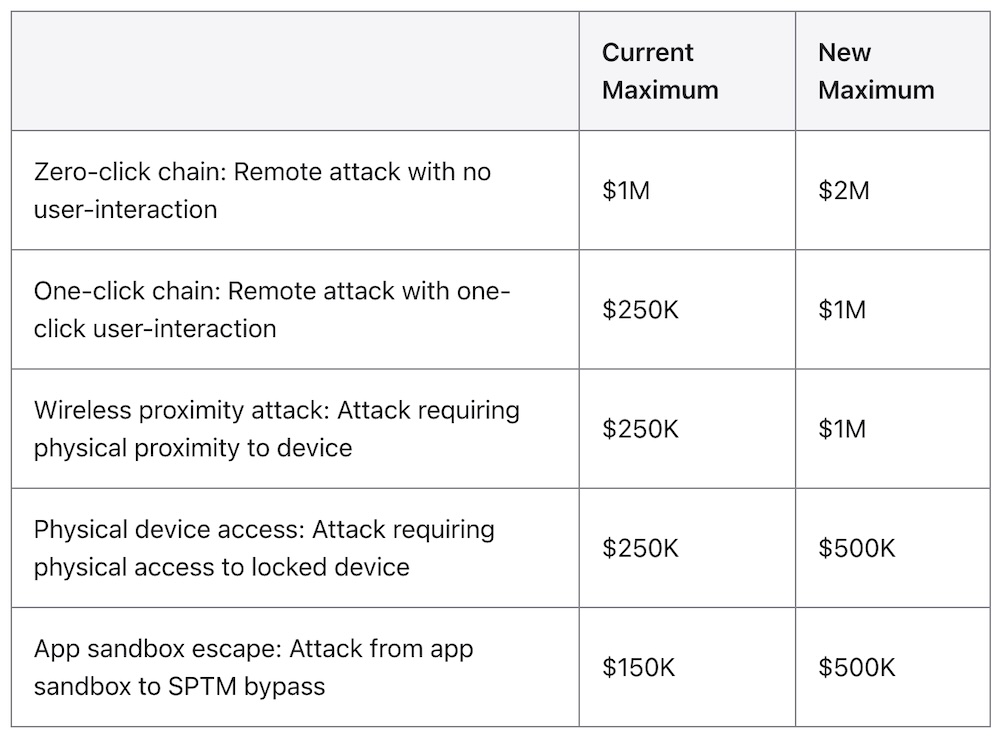1000x738 pixels.
Task: Click the "Current Maximum" column header
Action: 660,71
